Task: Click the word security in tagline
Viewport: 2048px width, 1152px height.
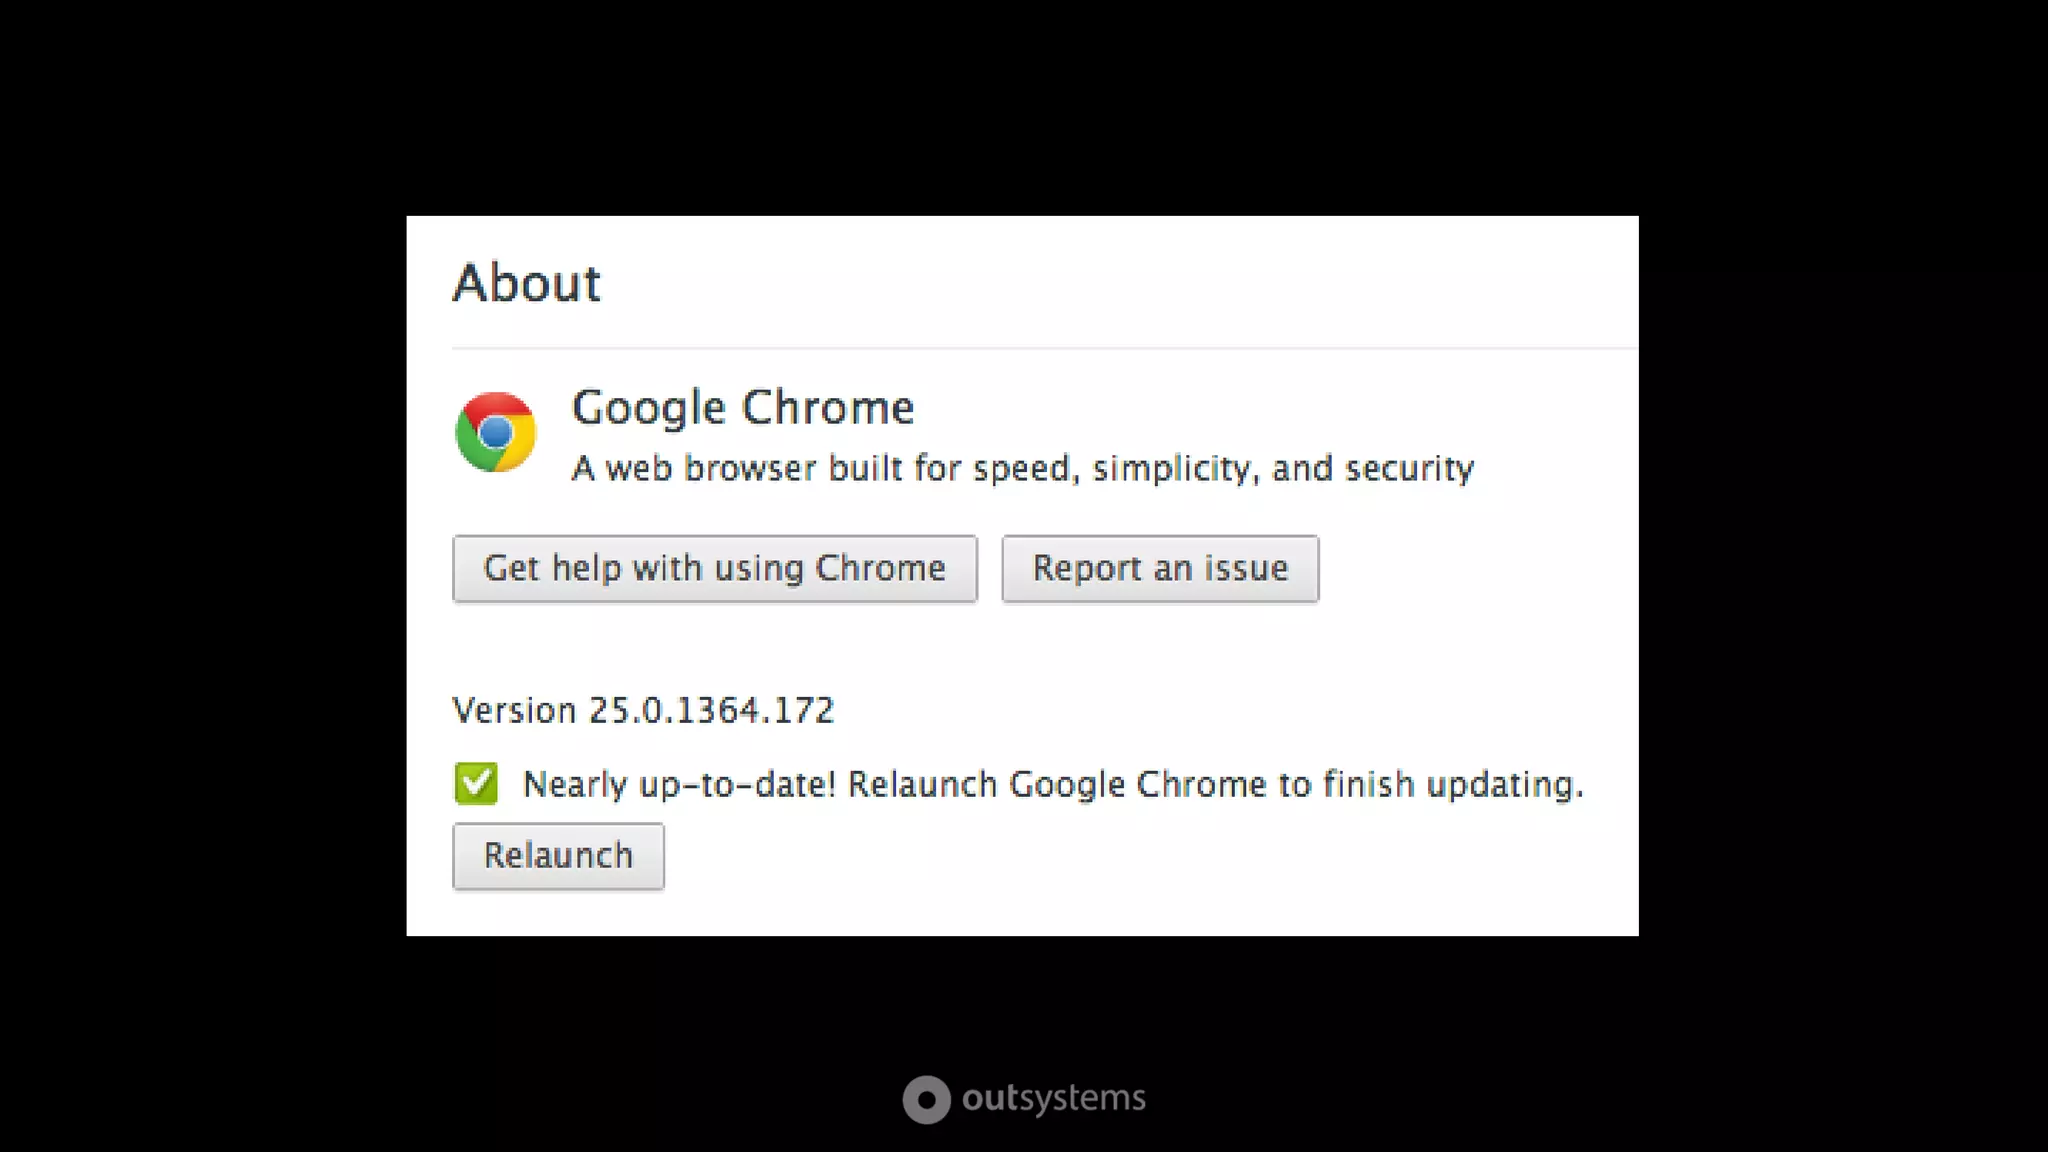Action: [x=1410, y=469]
